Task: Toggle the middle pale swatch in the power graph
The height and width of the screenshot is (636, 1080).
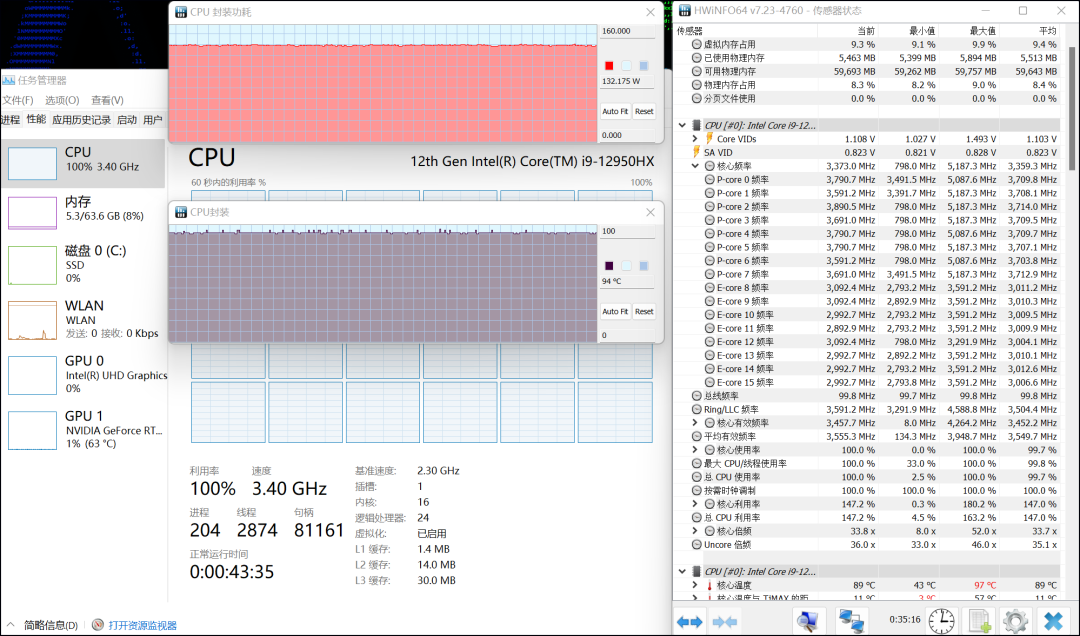Action: tap(626, 64)
